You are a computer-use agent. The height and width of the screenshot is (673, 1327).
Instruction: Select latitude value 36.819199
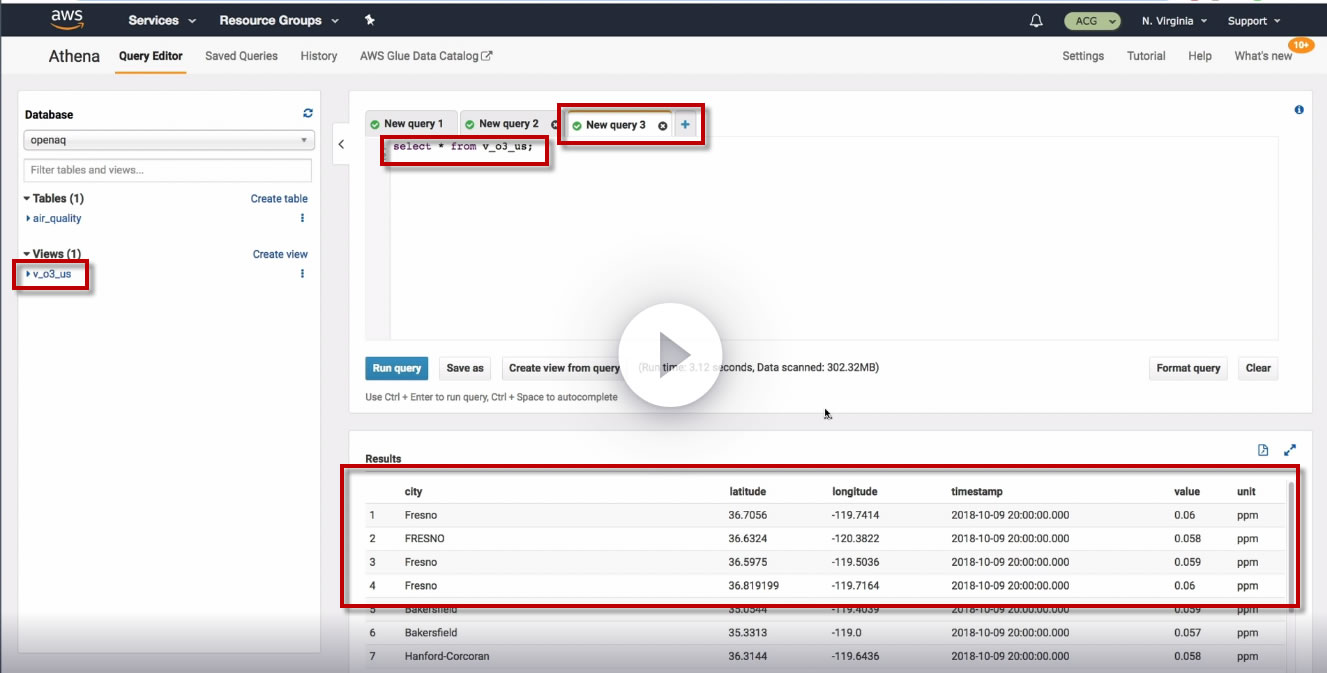(753, 586)
